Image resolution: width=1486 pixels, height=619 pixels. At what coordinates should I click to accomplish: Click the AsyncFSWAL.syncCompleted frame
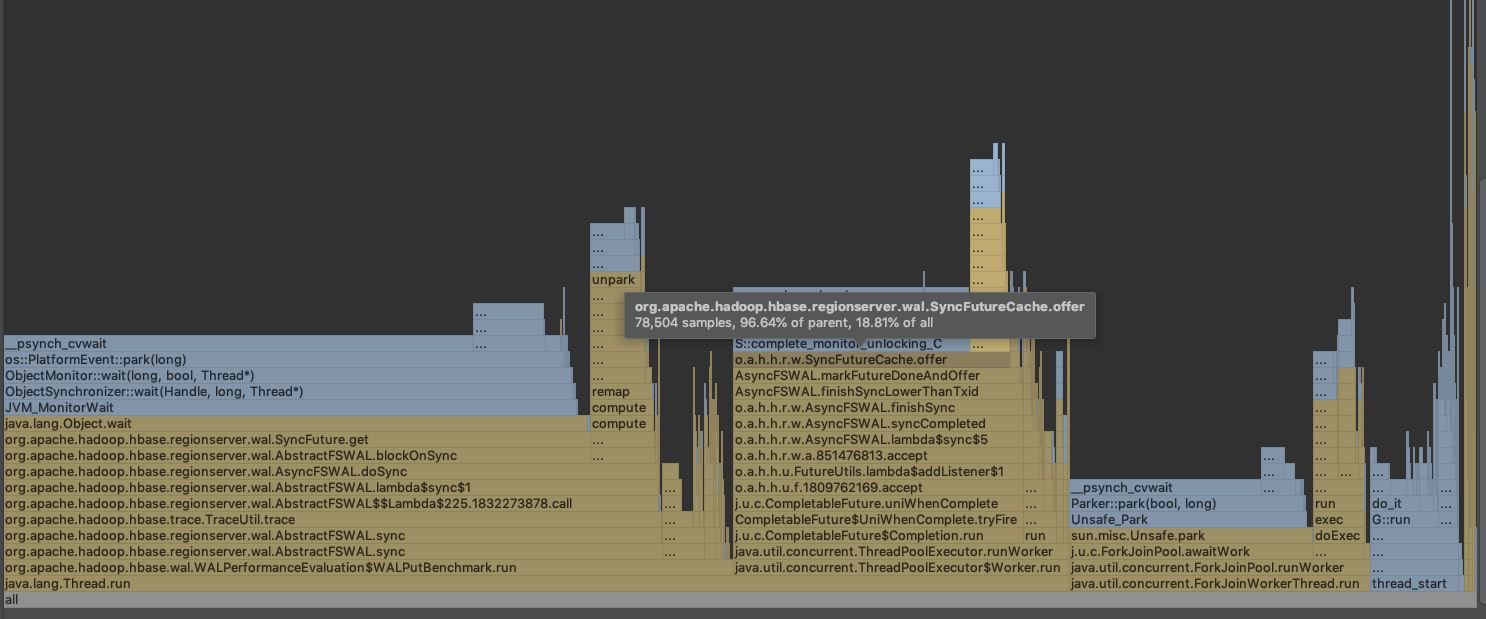[879, 423]
